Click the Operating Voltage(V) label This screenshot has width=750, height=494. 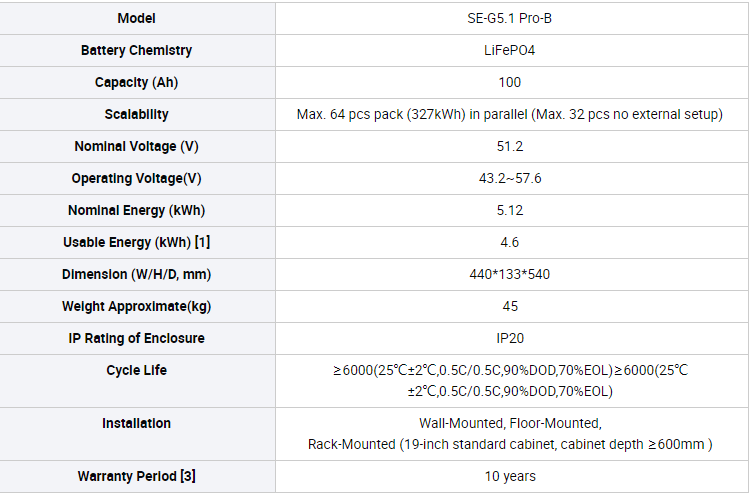pos(136,178)
